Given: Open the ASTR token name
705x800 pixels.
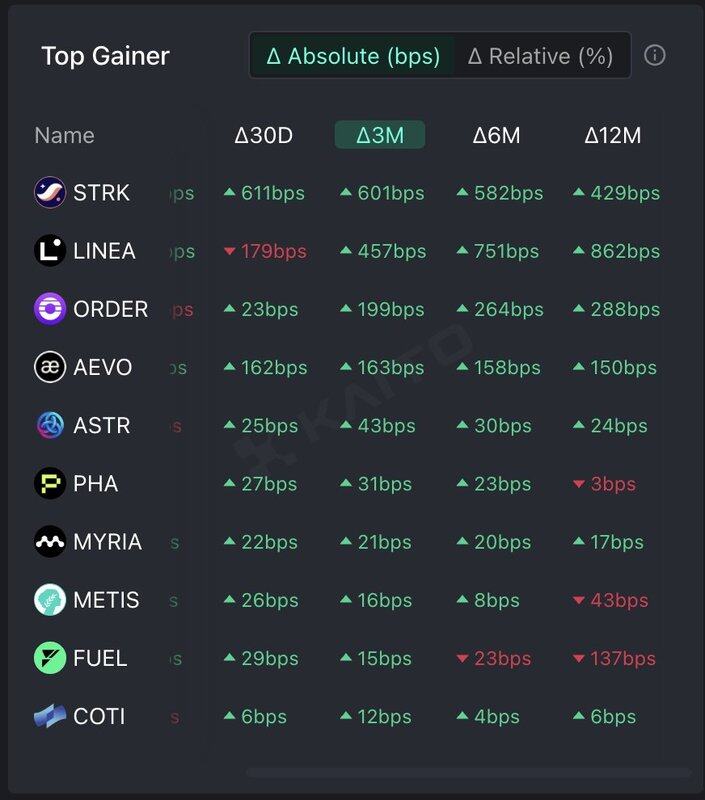Looking at the screenshot, I should click(x=102, y=426).
